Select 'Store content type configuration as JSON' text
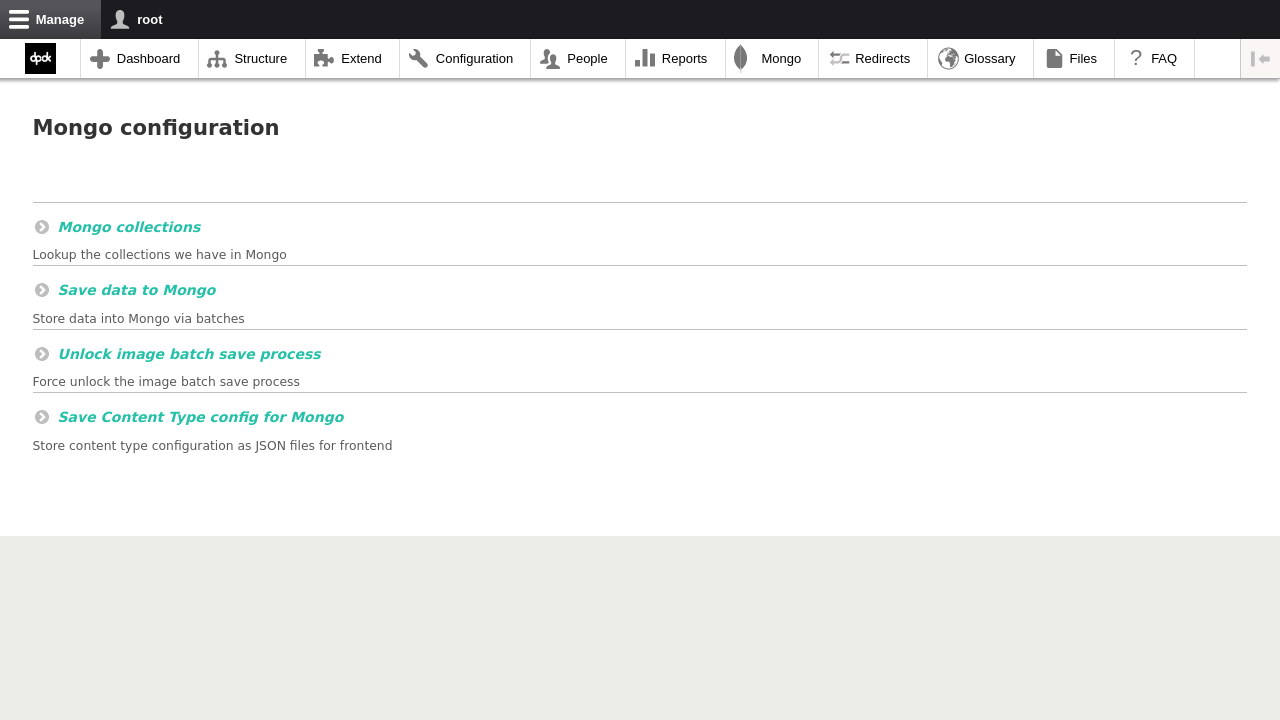 213,446
